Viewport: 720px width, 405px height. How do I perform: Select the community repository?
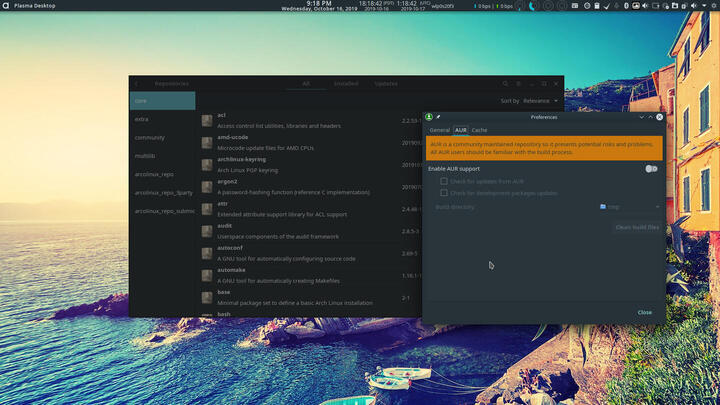pos(163,137)
